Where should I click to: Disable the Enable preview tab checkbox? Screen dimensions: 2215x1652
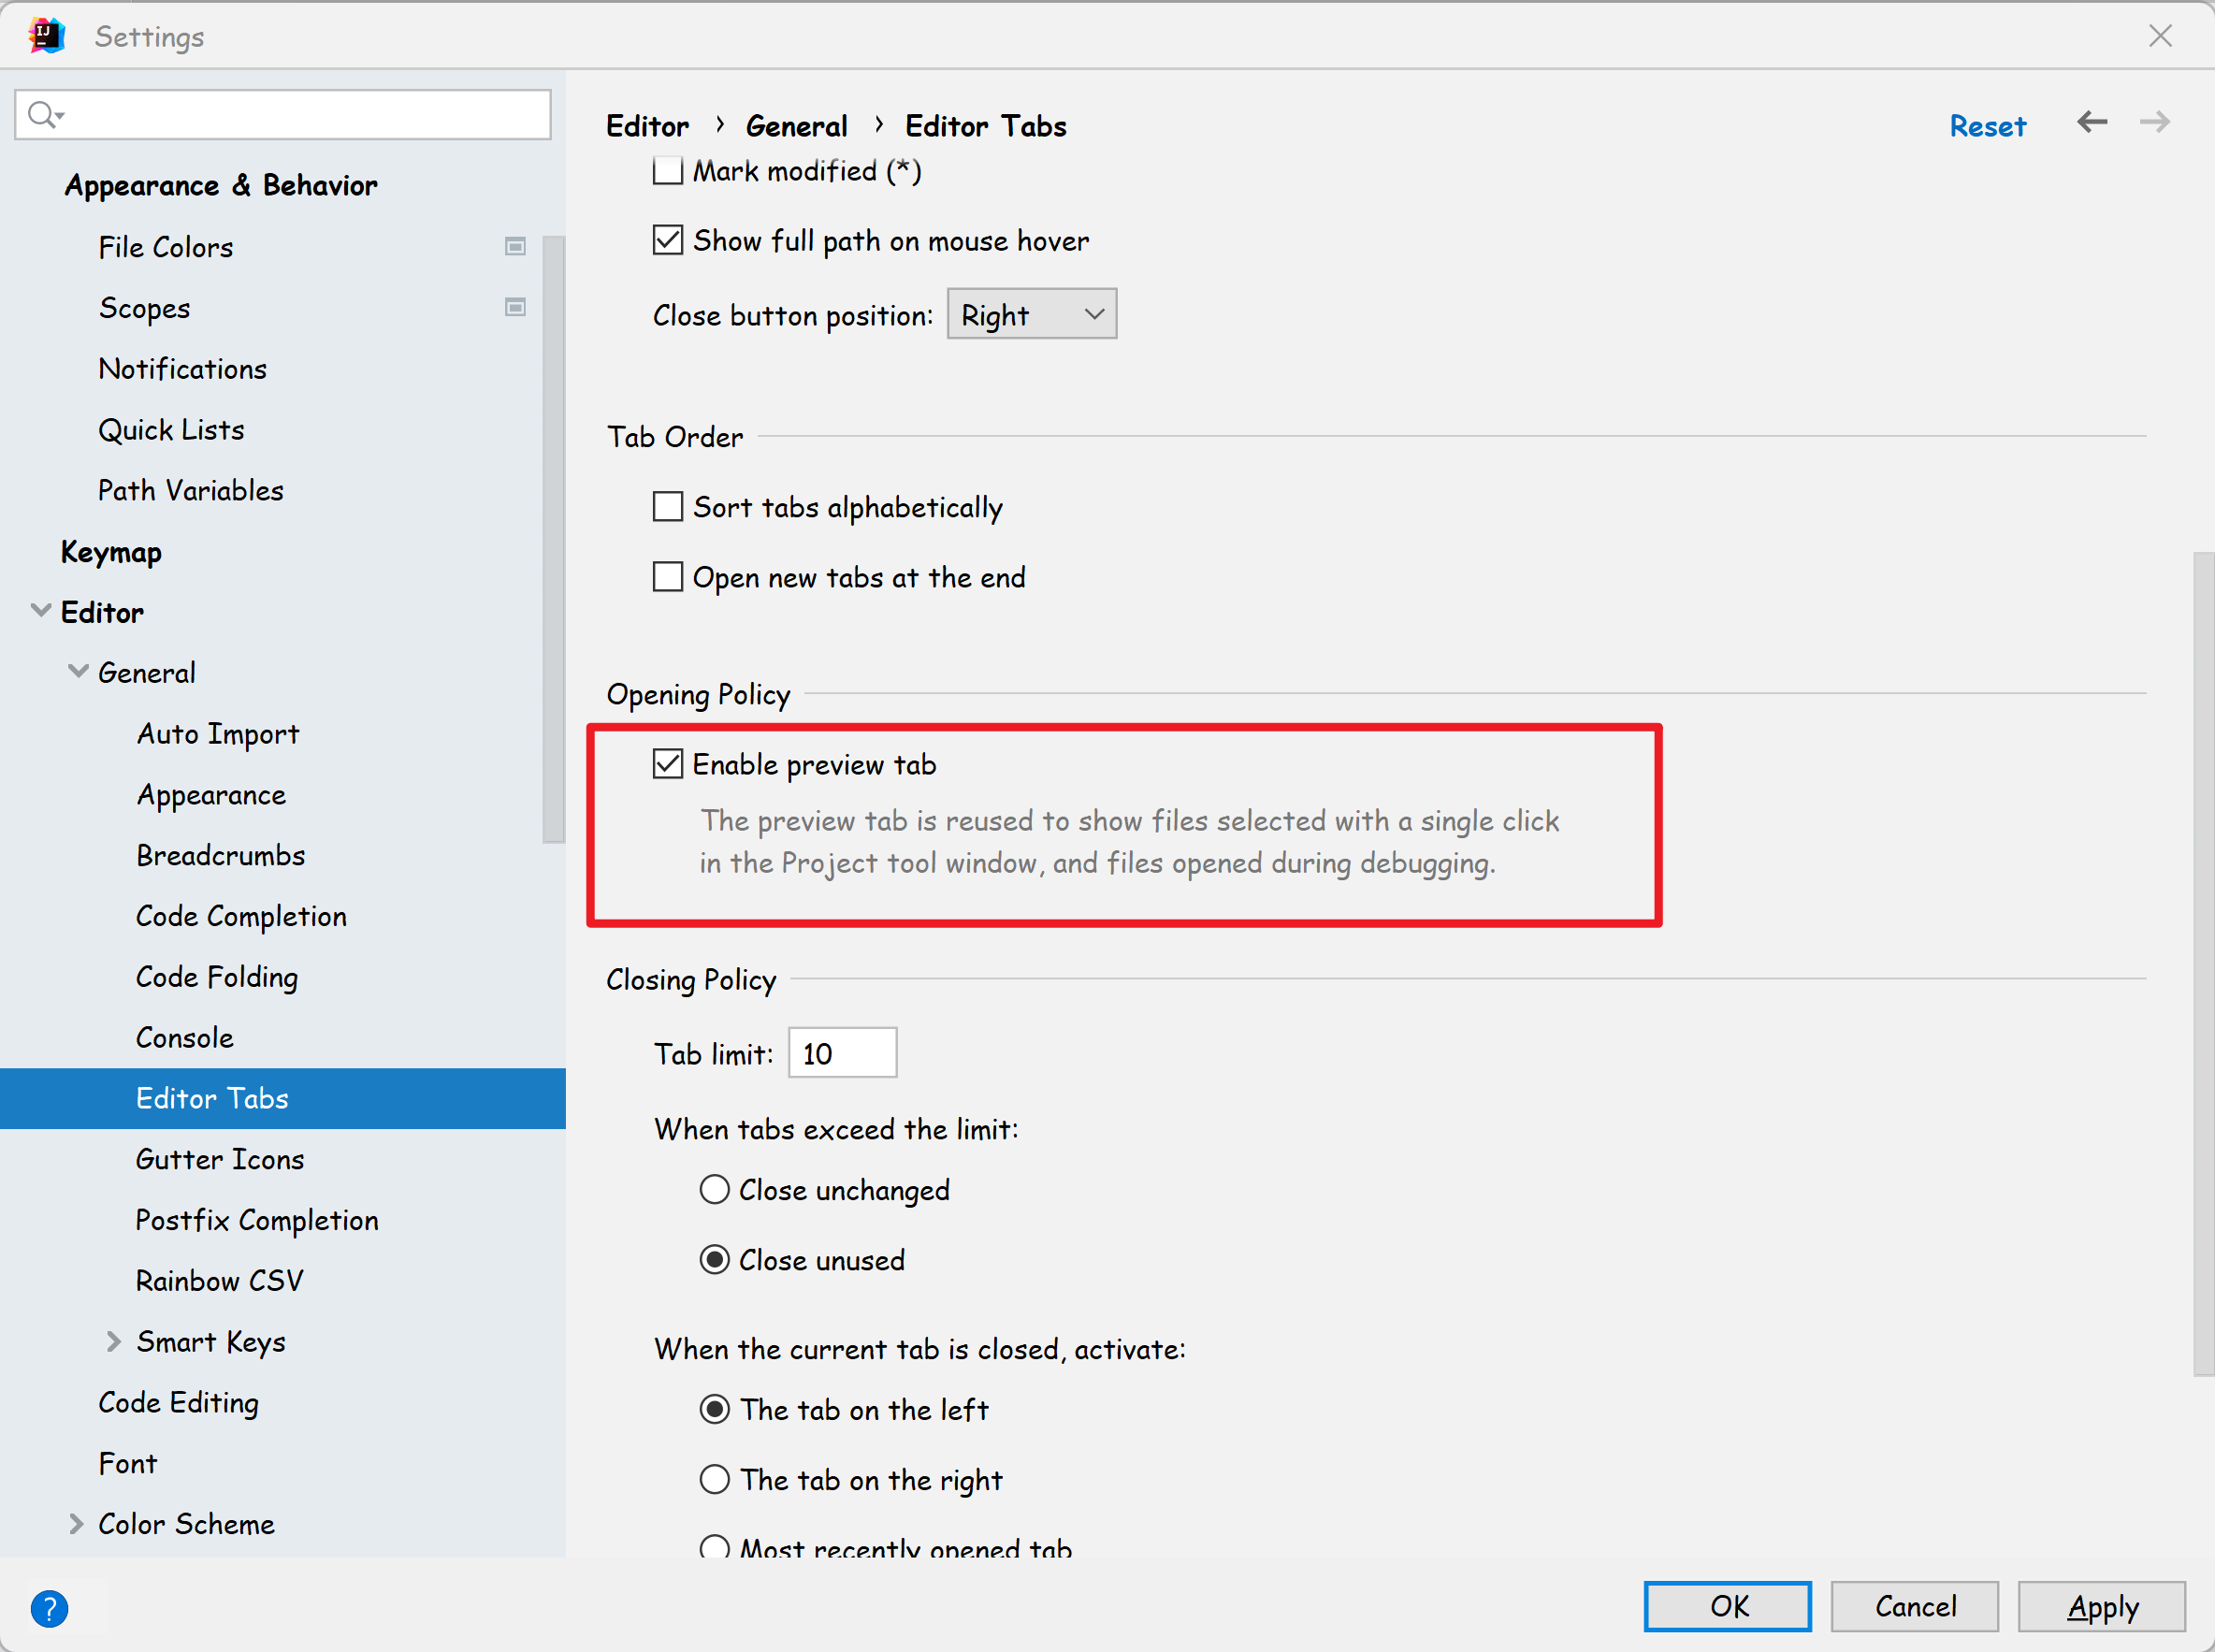pos(668,764)
